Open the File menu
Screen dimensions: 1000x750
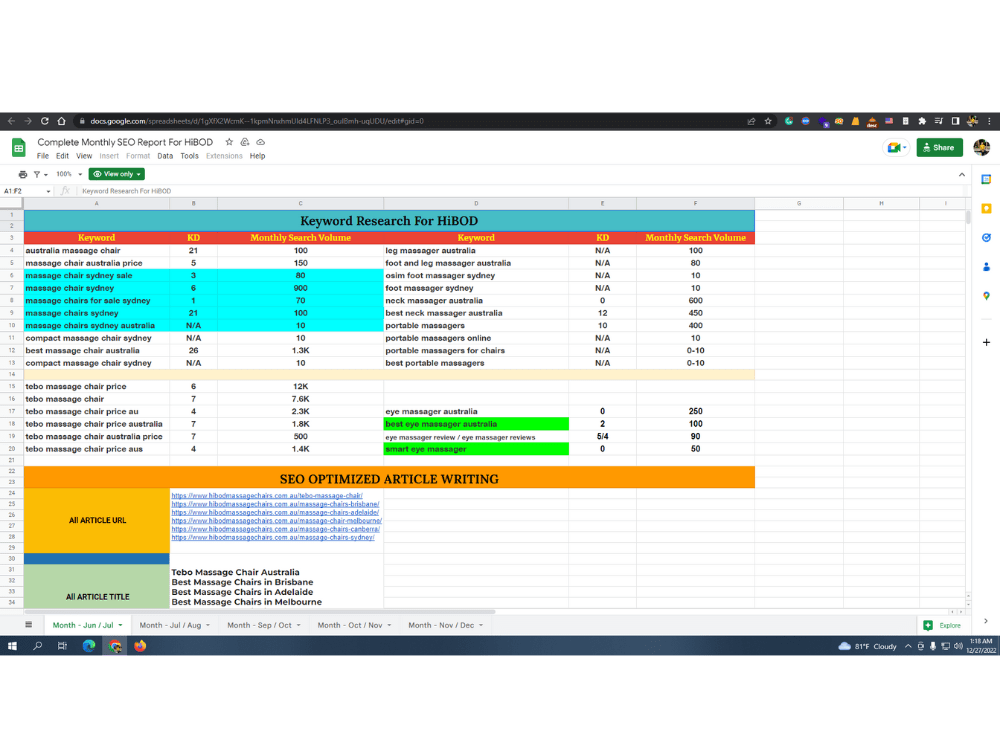43,156
